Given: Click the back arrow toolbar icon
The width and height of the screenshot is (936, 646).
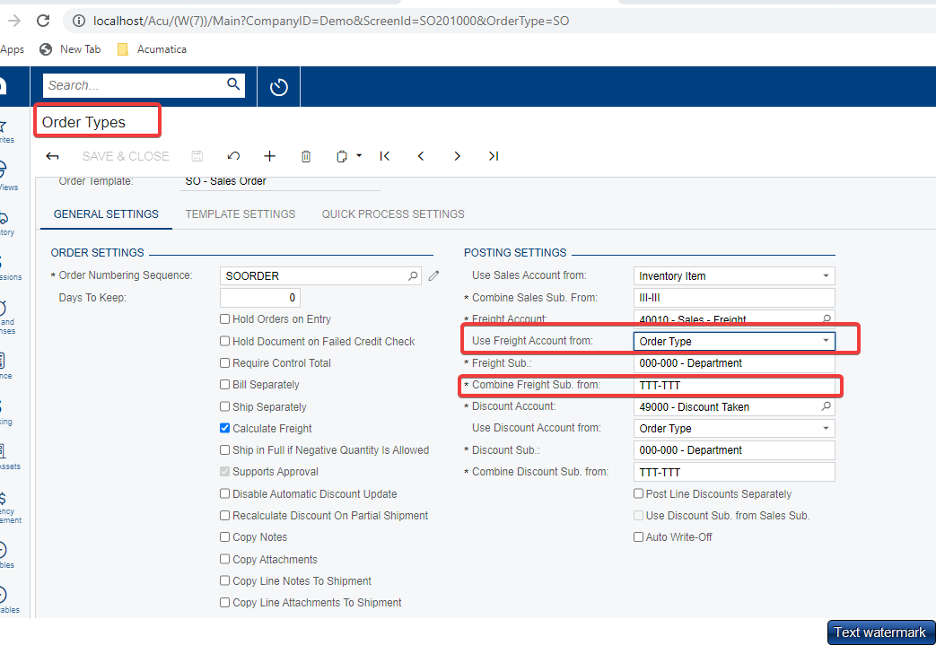Looking at the screenshot, I should tap(53, 156).
